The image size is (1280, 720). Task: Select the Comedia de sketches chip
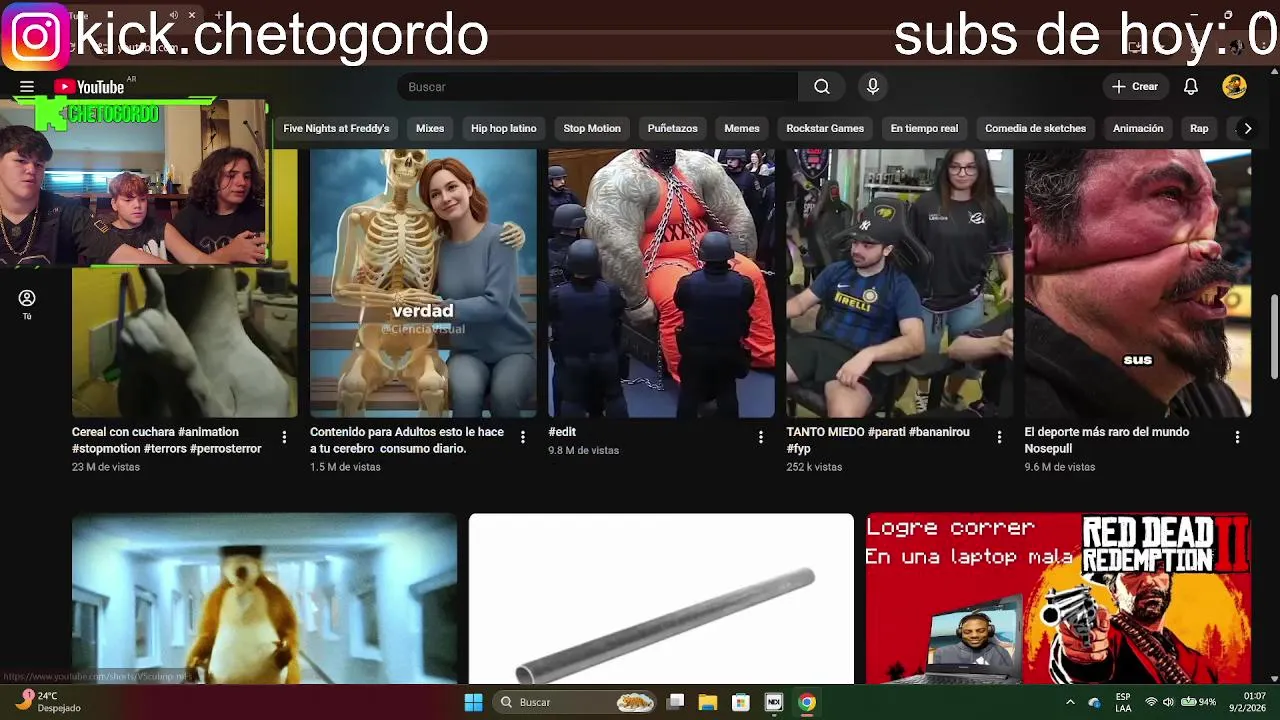point(1035,128)
